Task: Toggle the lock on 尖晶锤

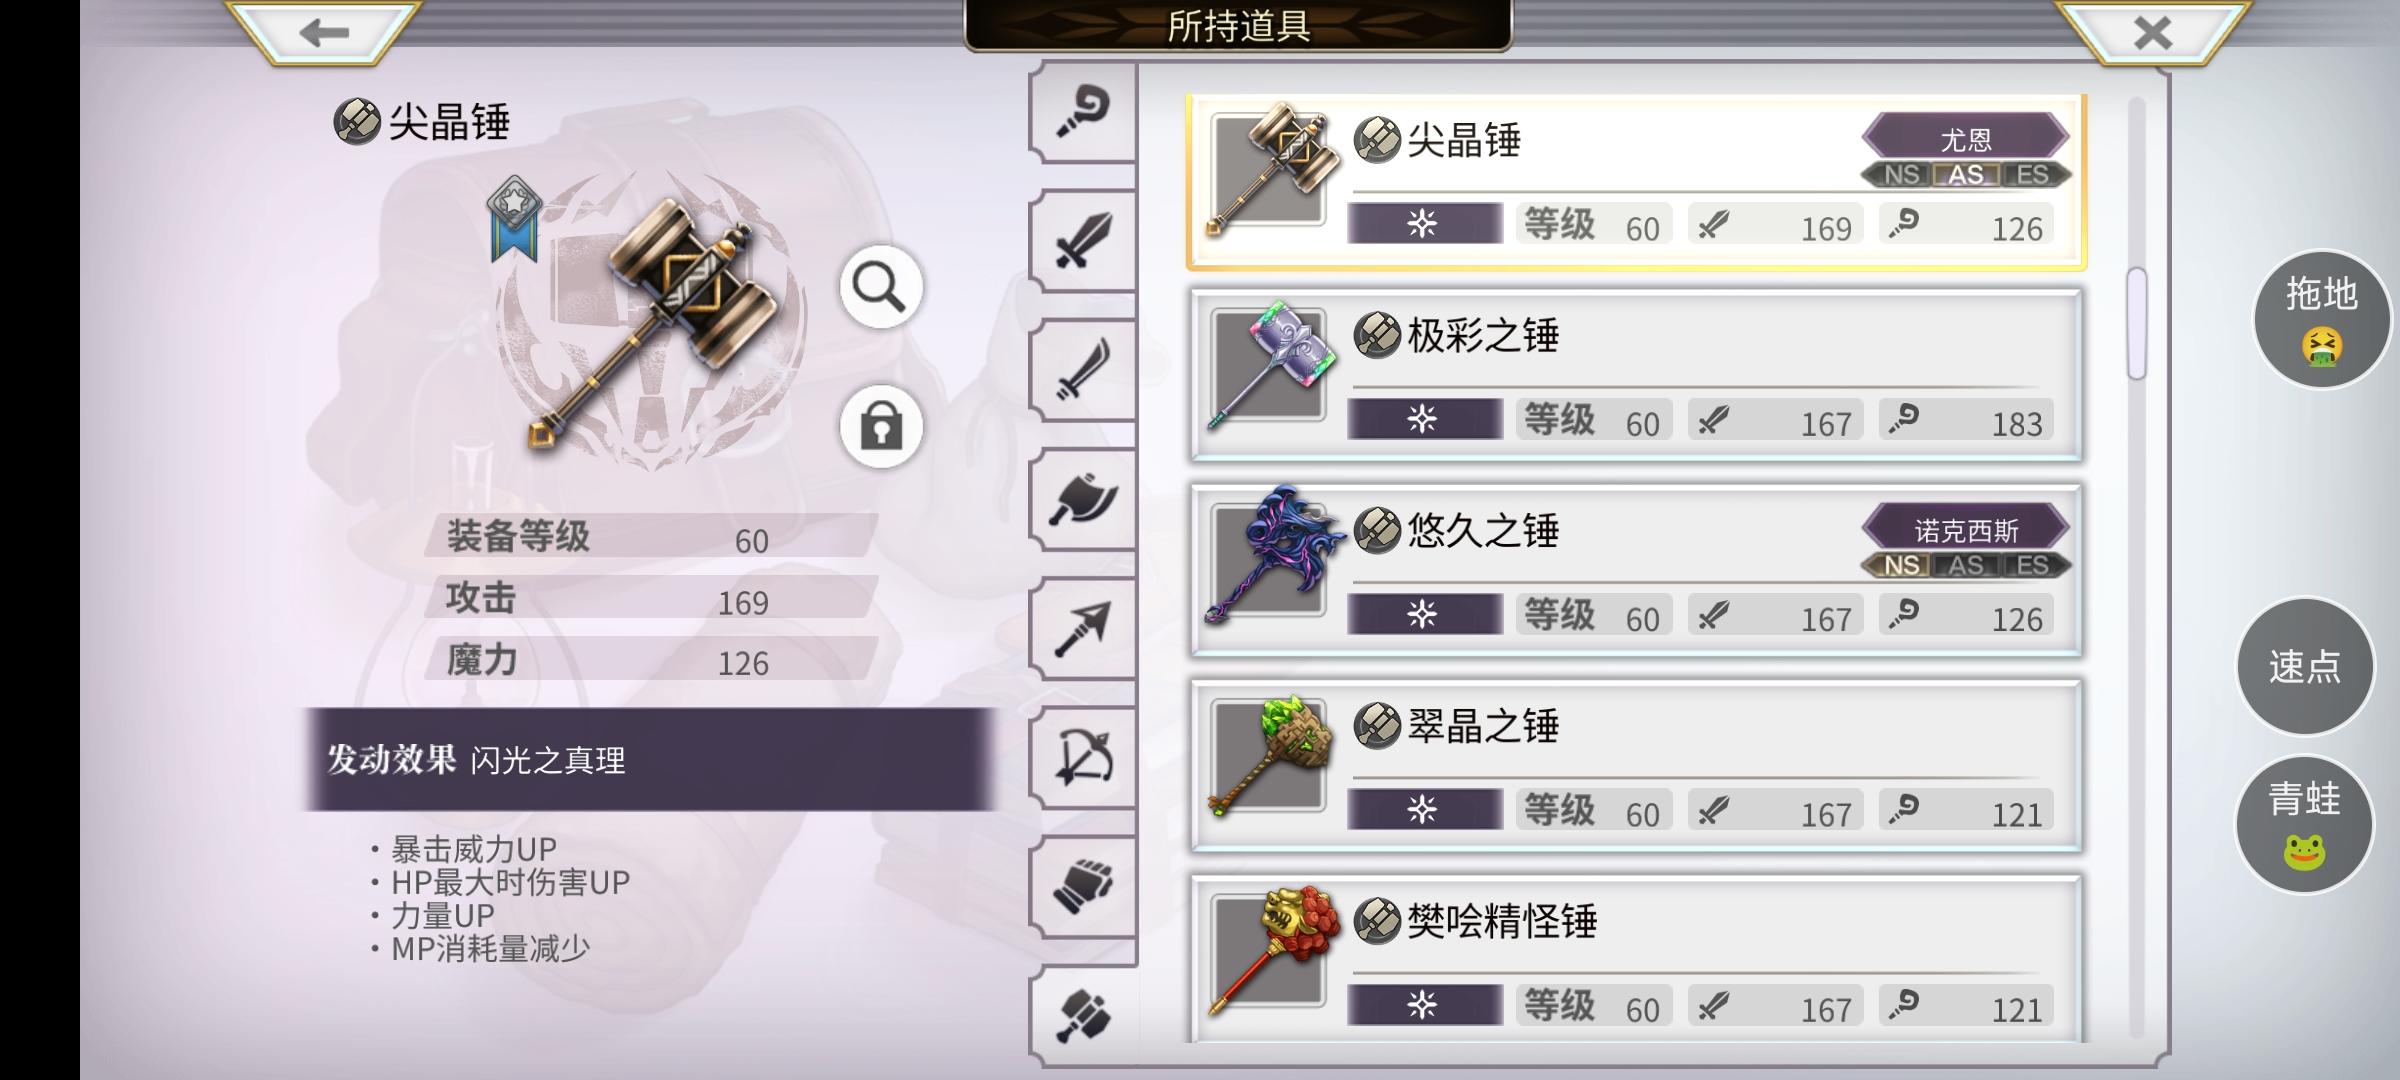Action: pos(880,427)
